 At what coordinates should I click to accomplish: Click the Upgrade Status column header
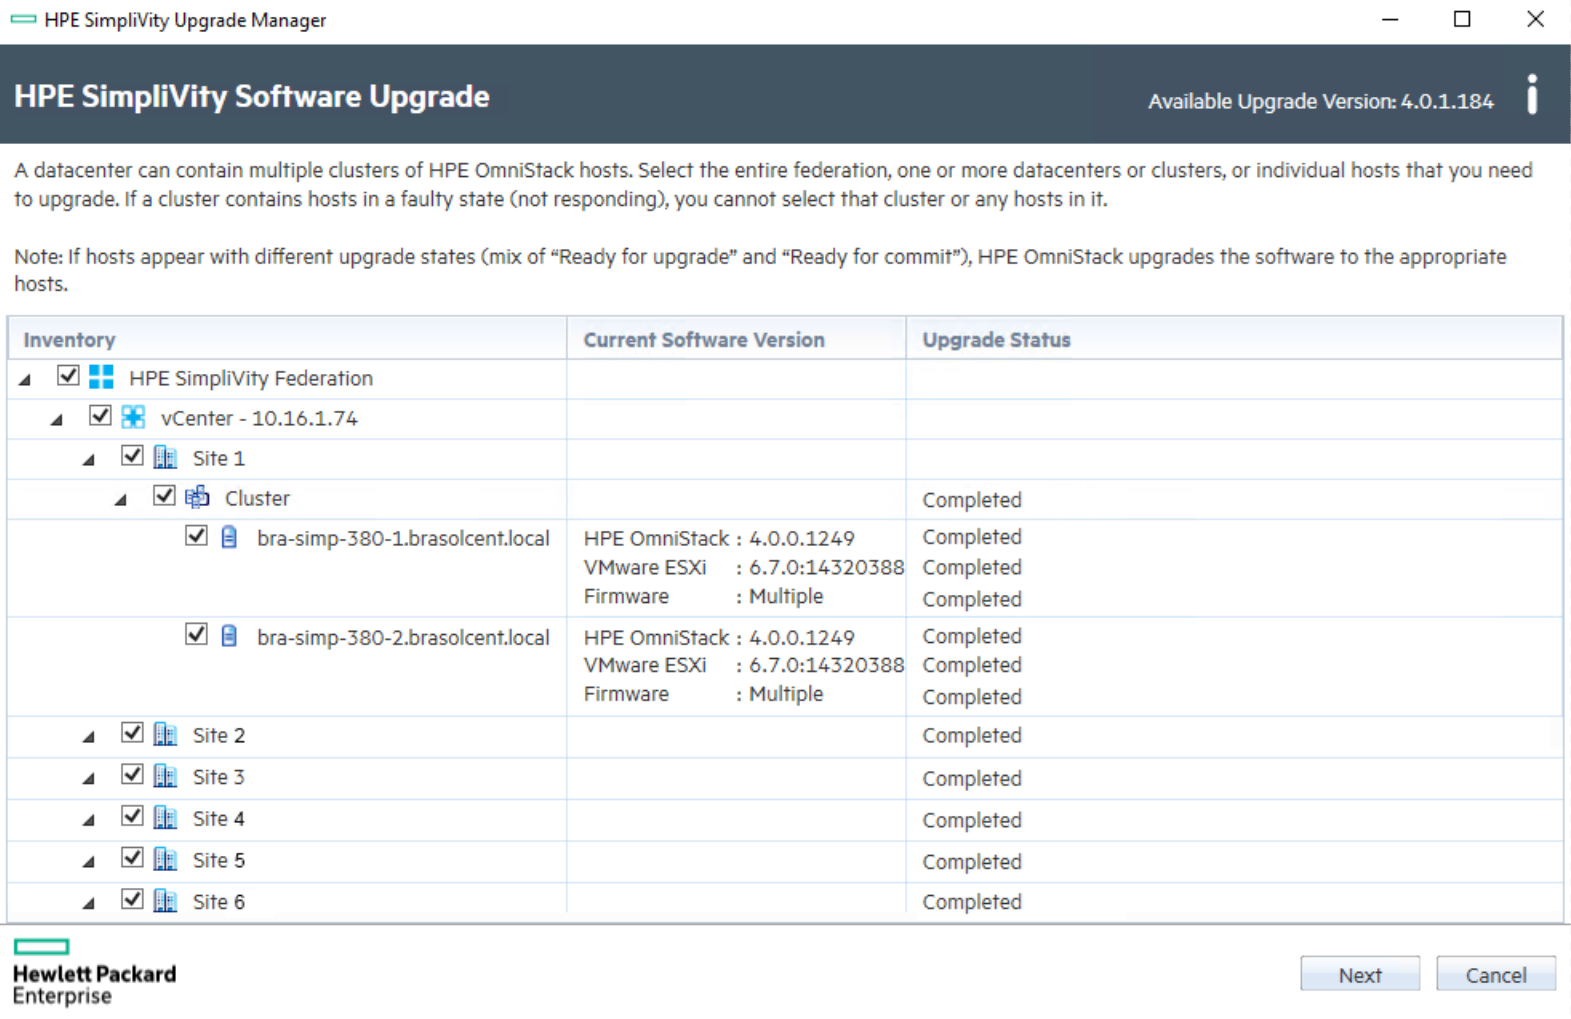point(1234,339)
